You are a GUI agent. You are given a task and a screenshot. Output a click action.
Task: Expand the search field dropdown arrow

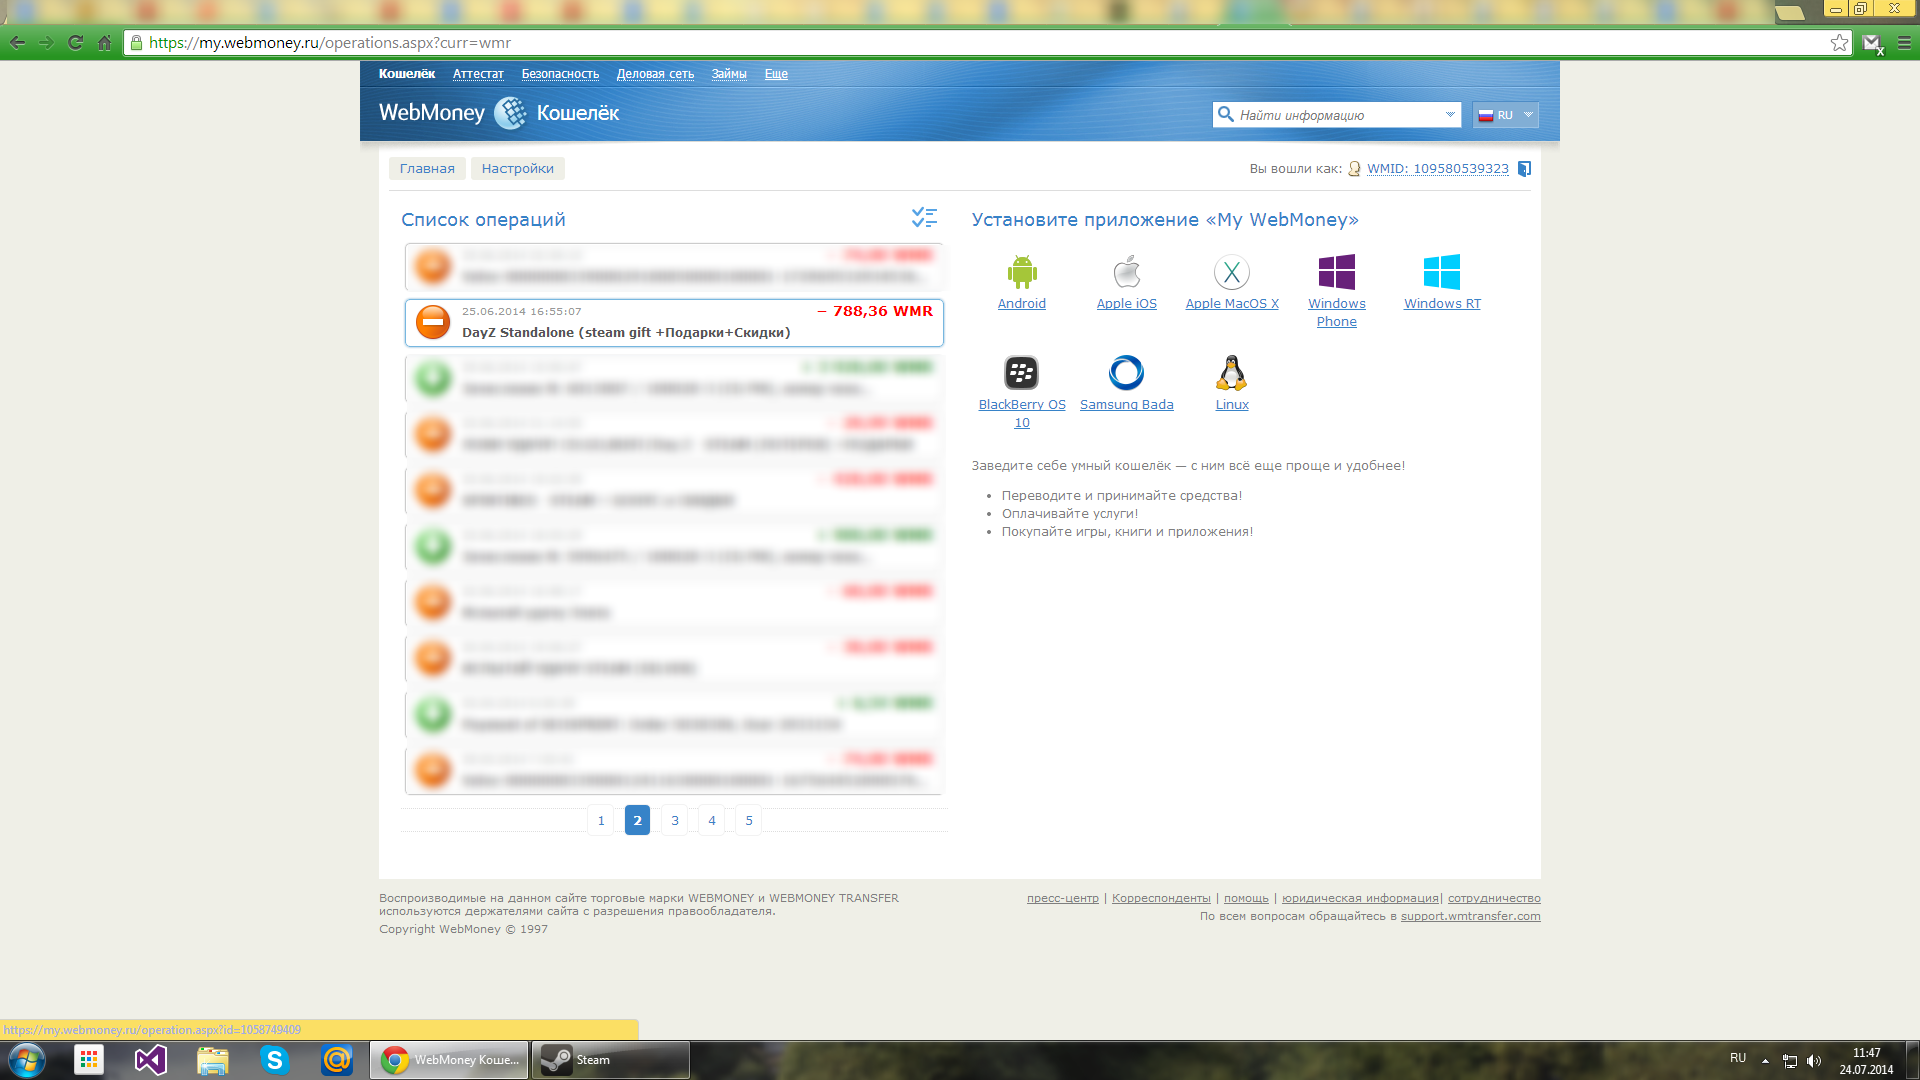(x=1450, y=115)
